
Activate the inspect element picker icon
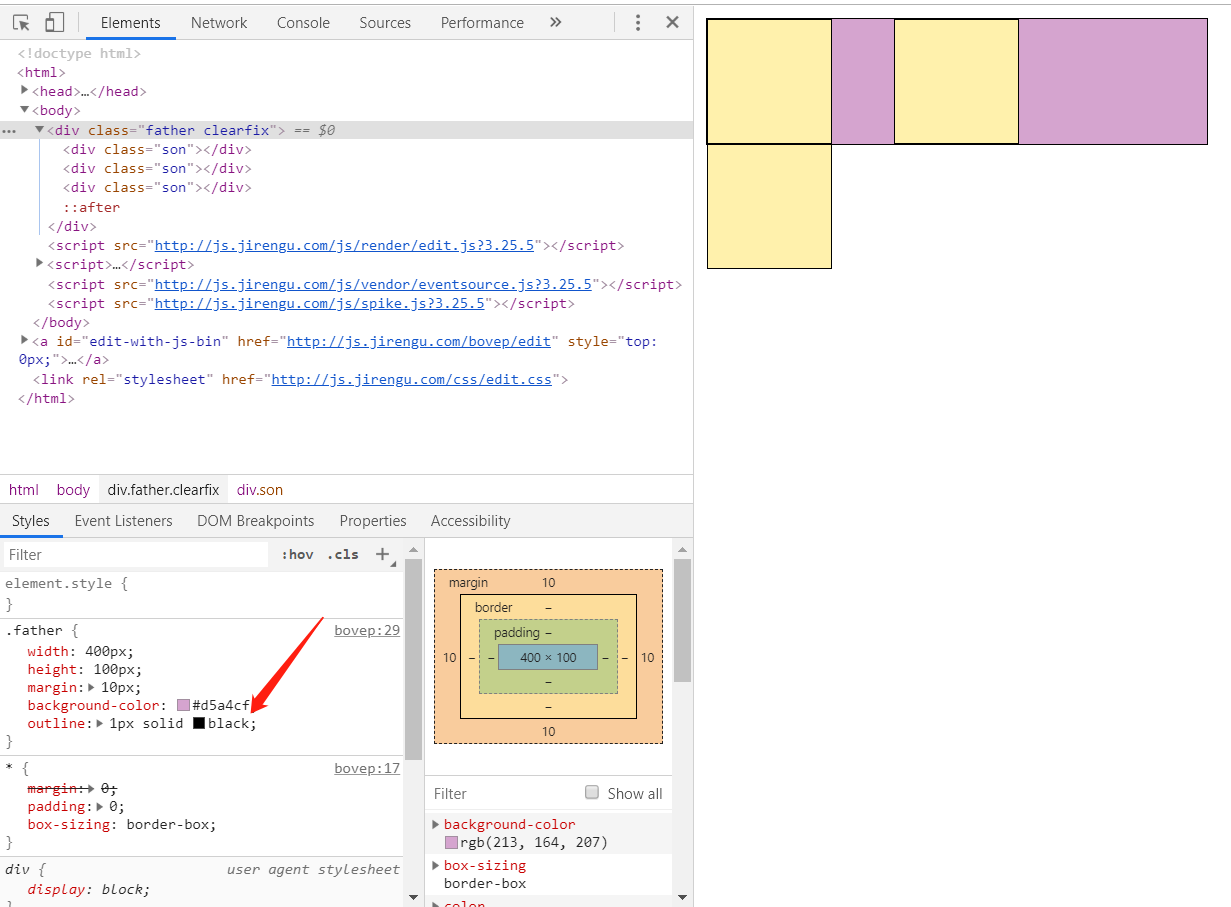pyautogui.click(x=21, y=22)
